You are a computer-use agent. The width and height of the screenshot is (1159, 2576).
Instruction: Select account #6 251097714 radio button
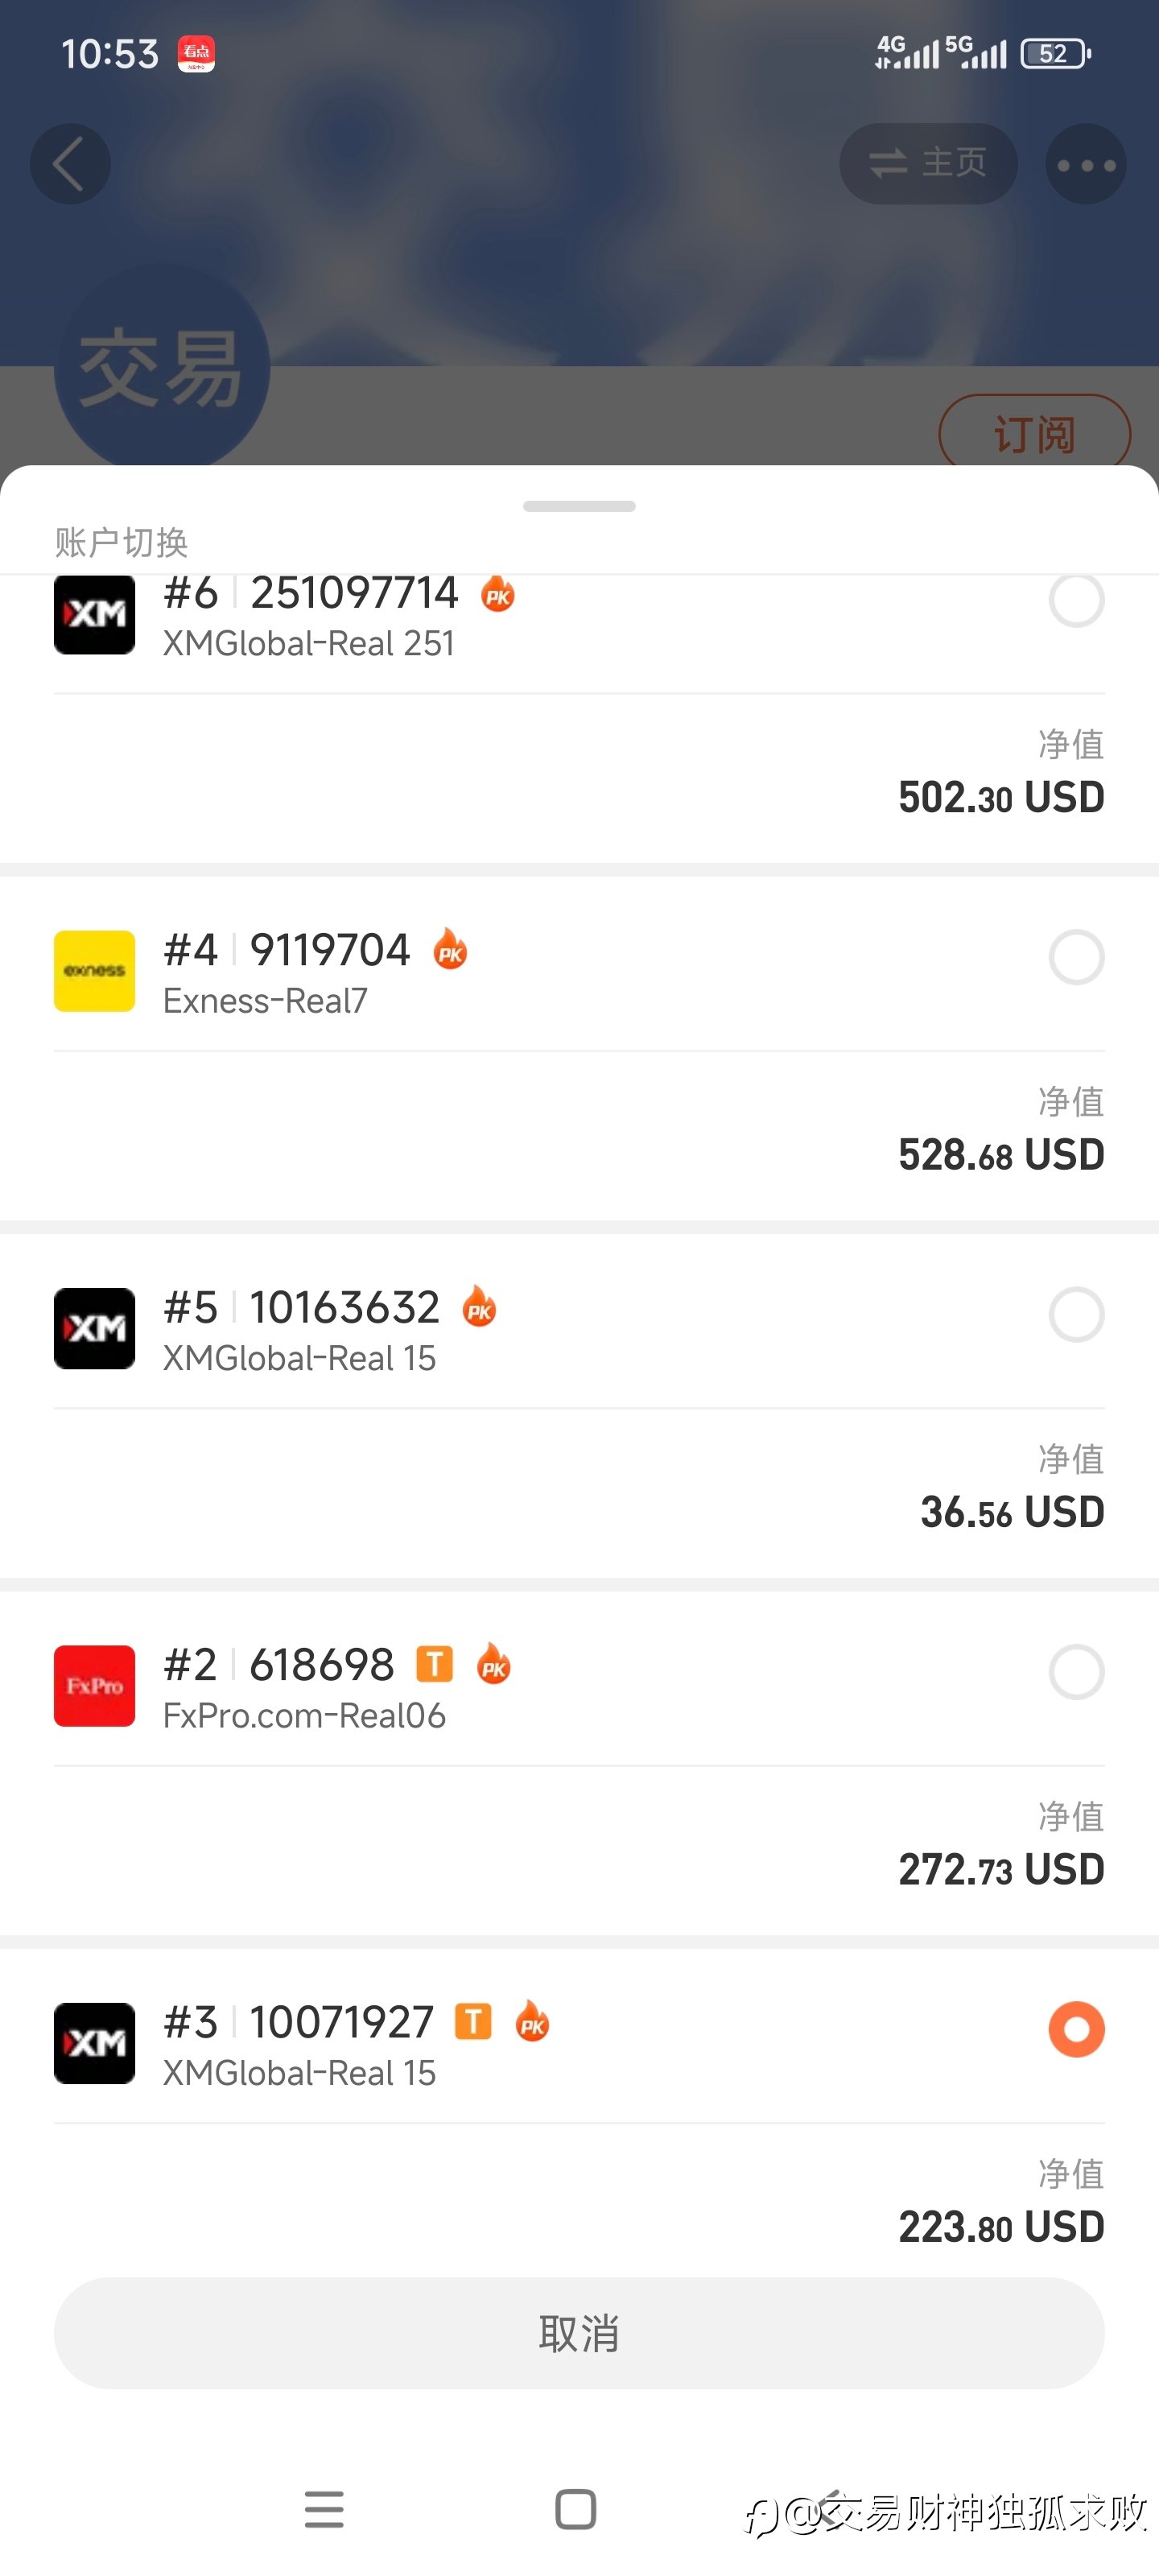pyautogui.click(x=1076, y=600)
